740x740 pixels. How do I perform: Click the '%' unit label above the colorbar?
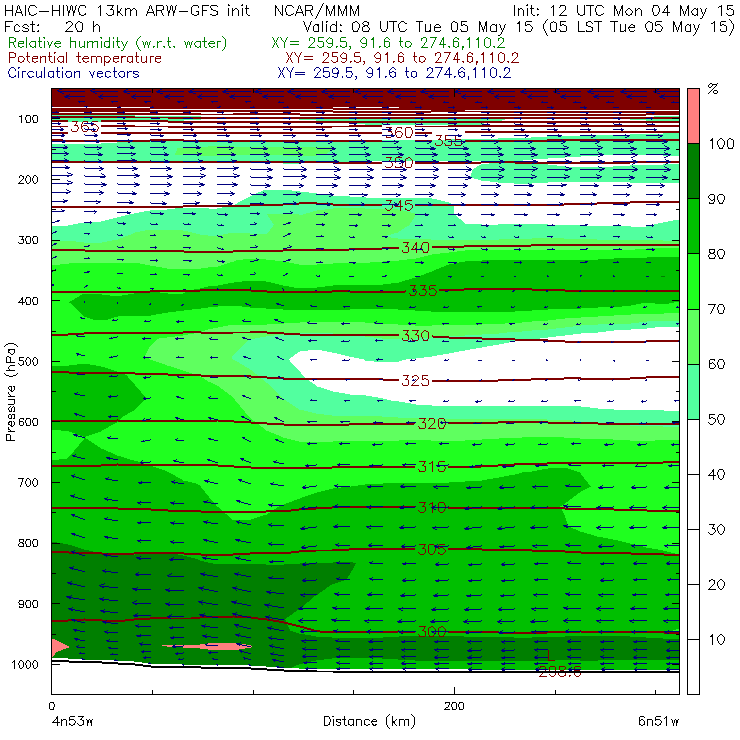(713, 89)
